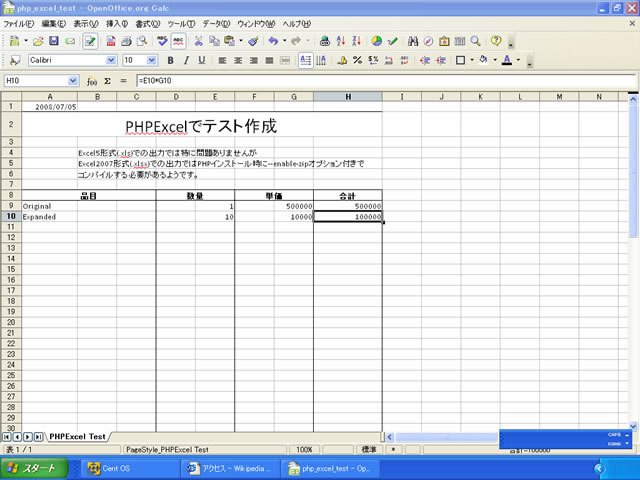
Task: Toggle Italic formatting
Action: point(186,60)
